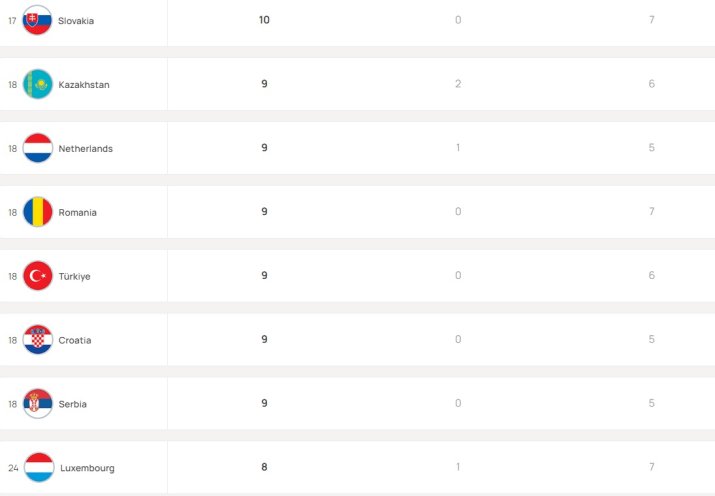Screen dimensions: 715x496
Task: Click the Netherlands country name
Action: [x=86, y=148]
